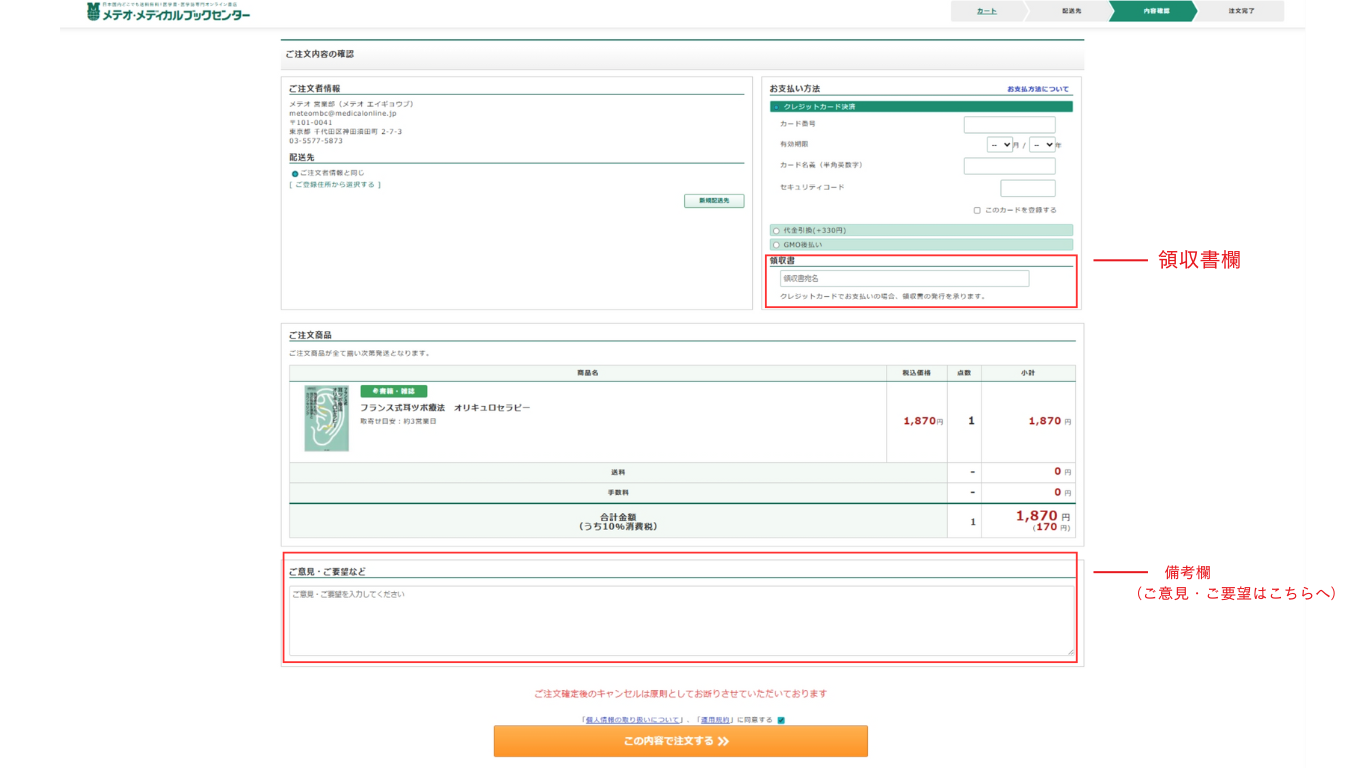The width and height of the screenshot is (1366, 768).
Task: Click the book cover thumbnail image
Action: pos(327,418)
